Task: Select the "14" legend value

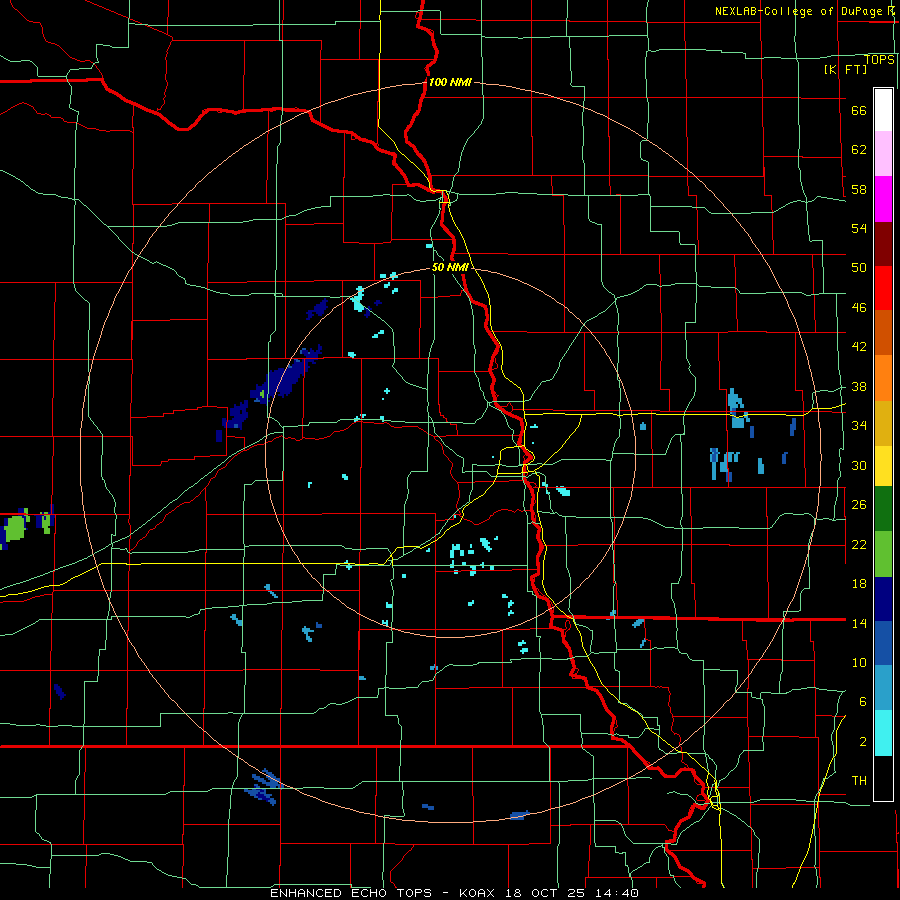Action: pyautogui.click(x=859, y=623)
